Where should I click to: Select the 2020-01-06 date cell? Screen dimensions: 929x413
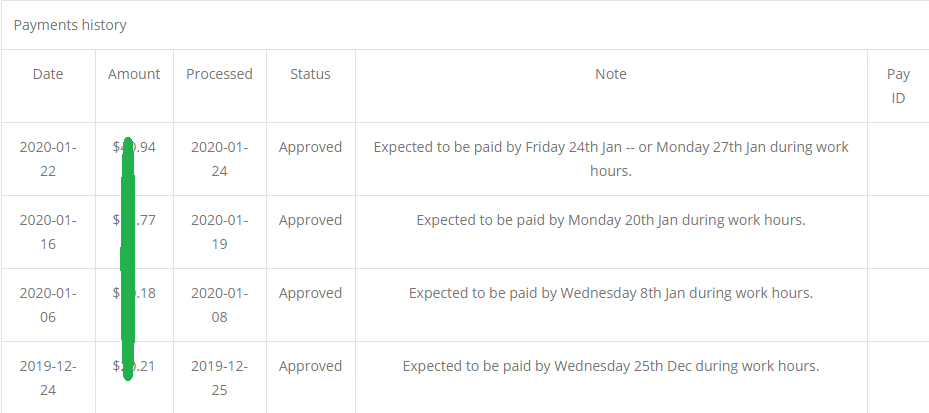point(48,305)
